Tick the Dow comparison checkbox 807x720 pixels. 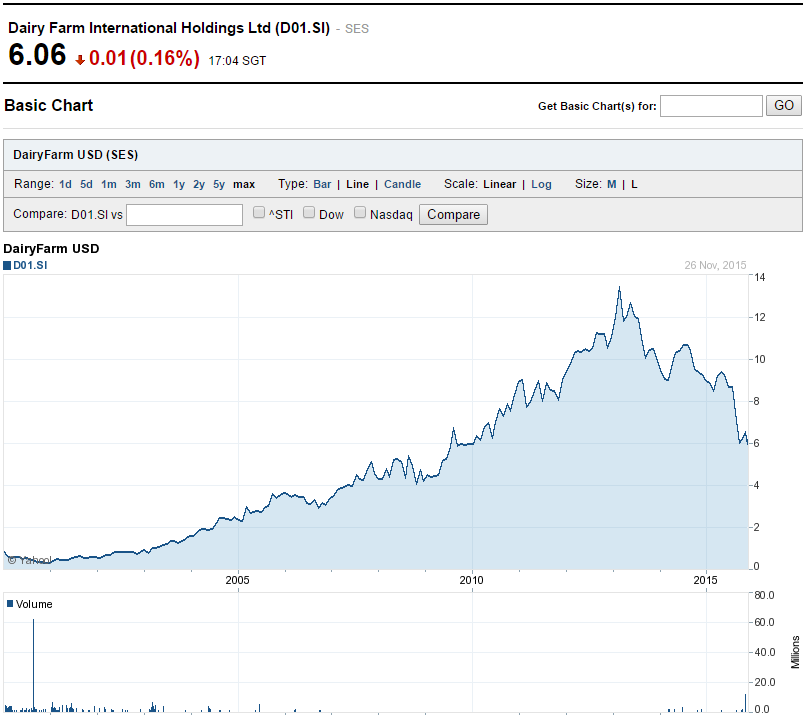point(309,213)
